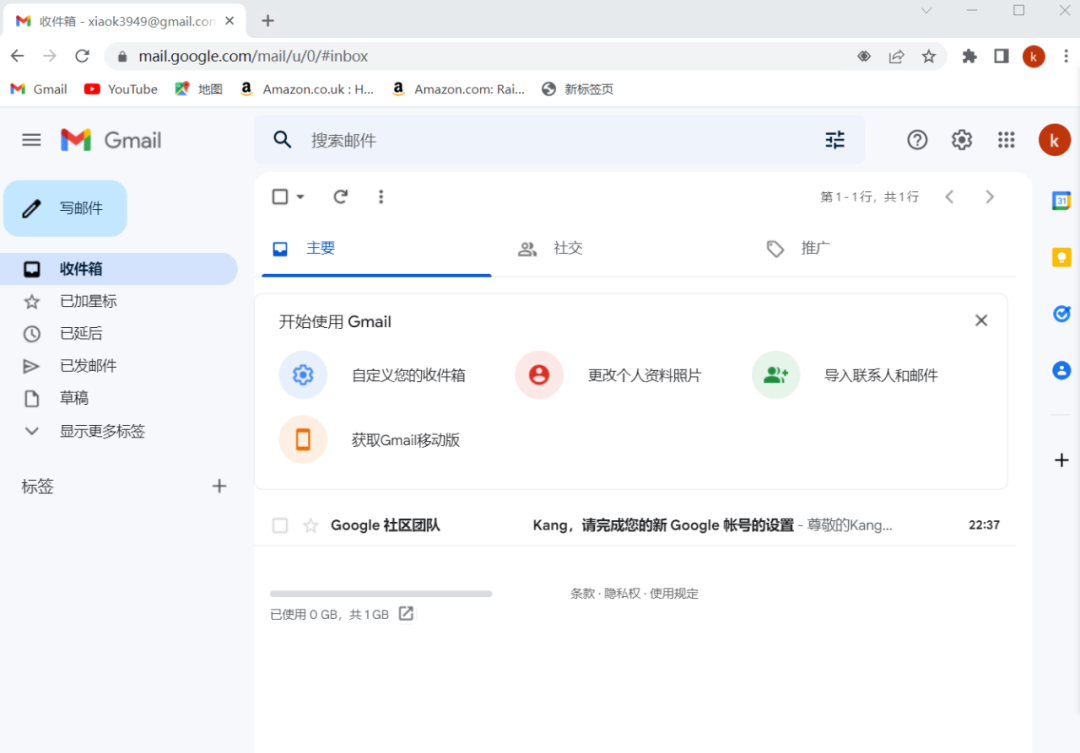Image resolution: width=1080 pixels, height=753 pixels.
Task: Select the email from Google 社区团队
Action: coord(280,524)
